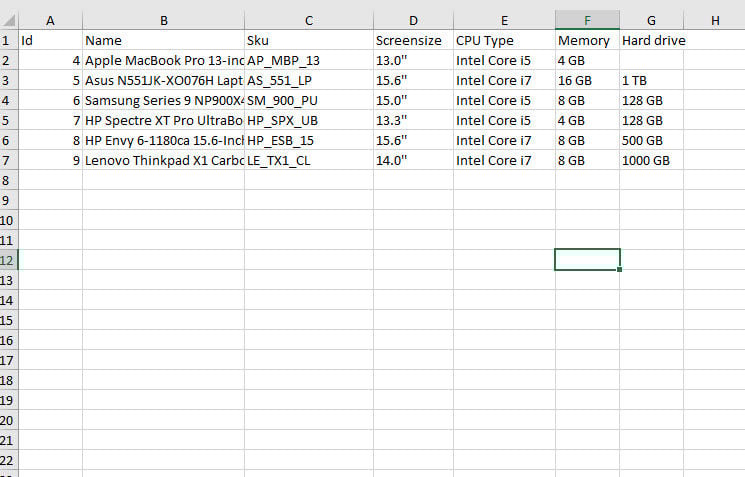Click the 1 TB hard drive cell
745x477 pixels.
[x=651, y=80]
